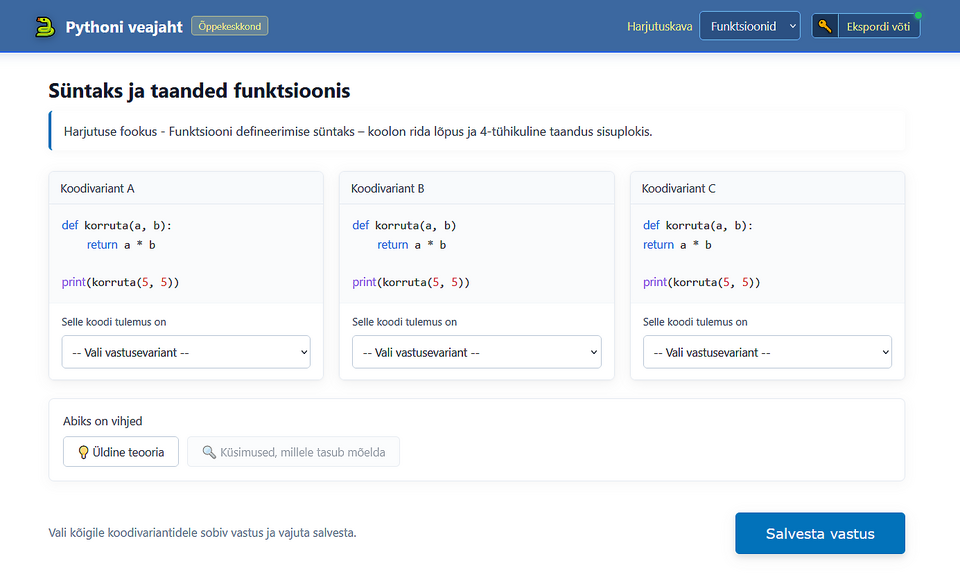
Task: Click the Harjutuskava label
Action: click(659, 26)
